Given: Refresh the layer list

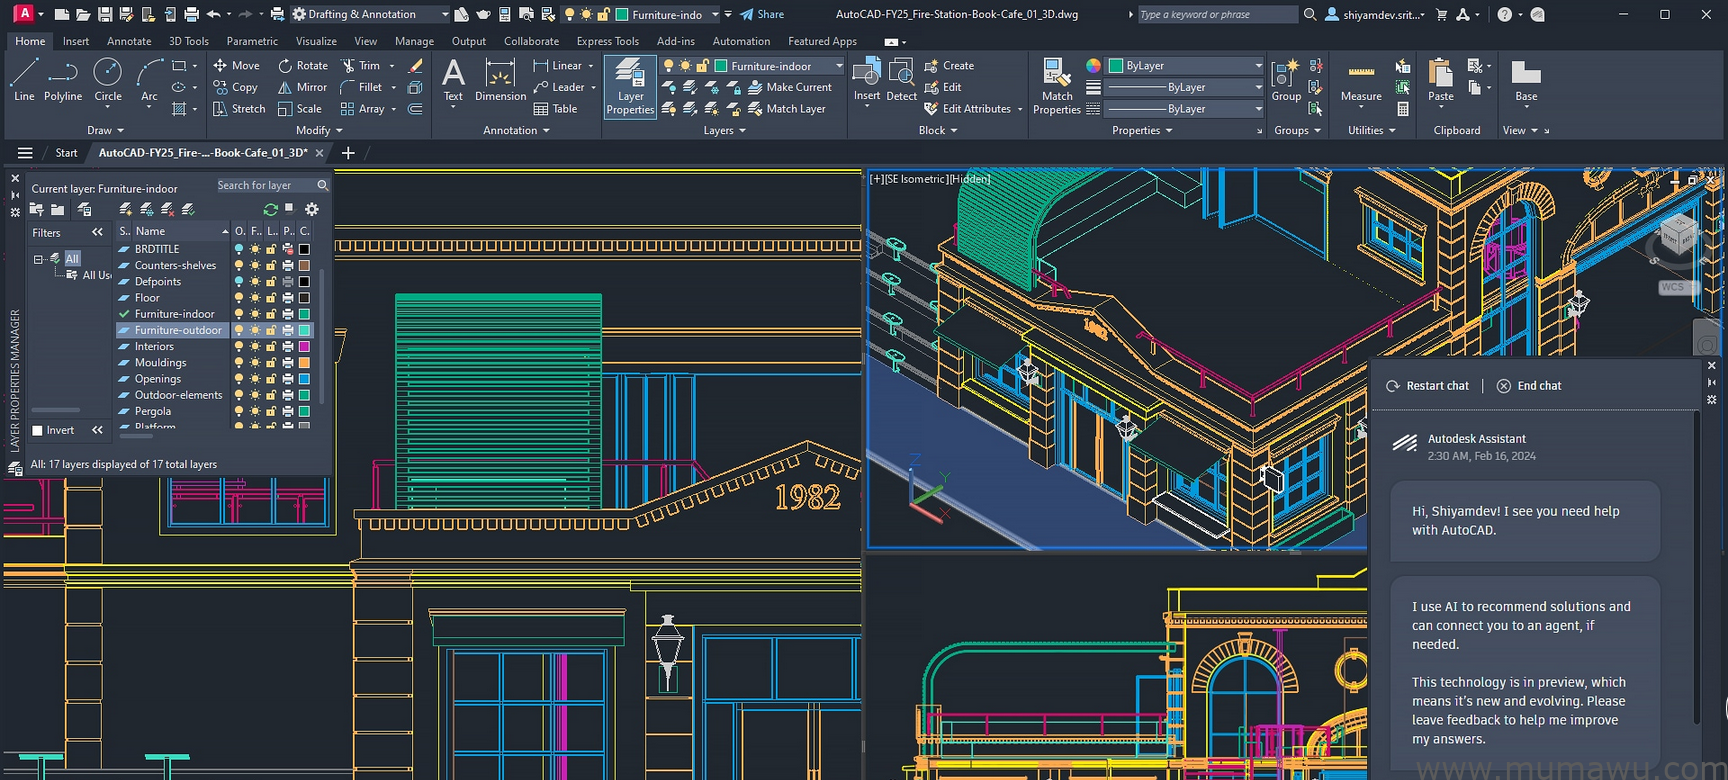Looking at the screenshot, I should click(x=270, y=209).
